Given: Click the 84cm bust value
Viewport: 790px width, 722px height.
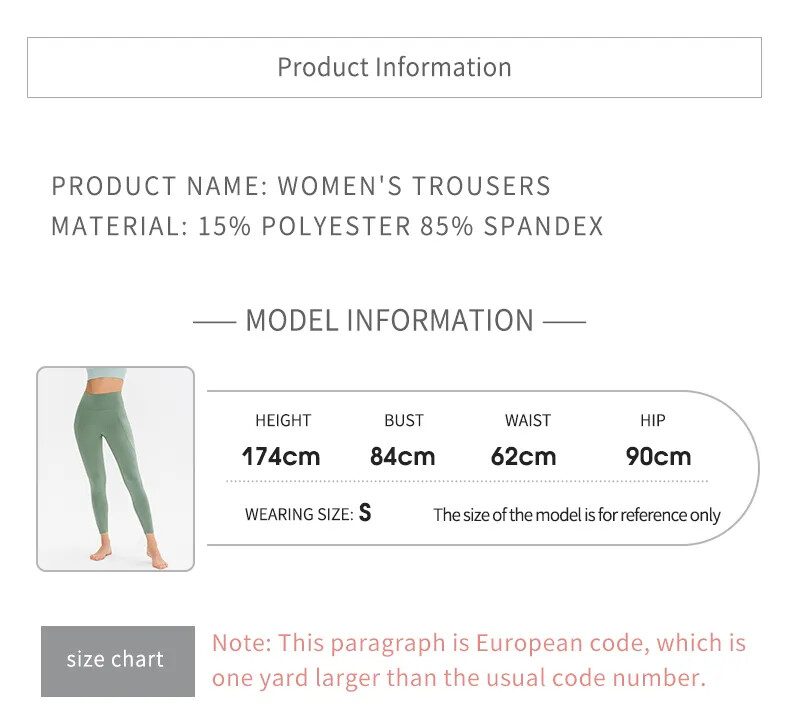Looking at the screenshot, I should [403, 456].
